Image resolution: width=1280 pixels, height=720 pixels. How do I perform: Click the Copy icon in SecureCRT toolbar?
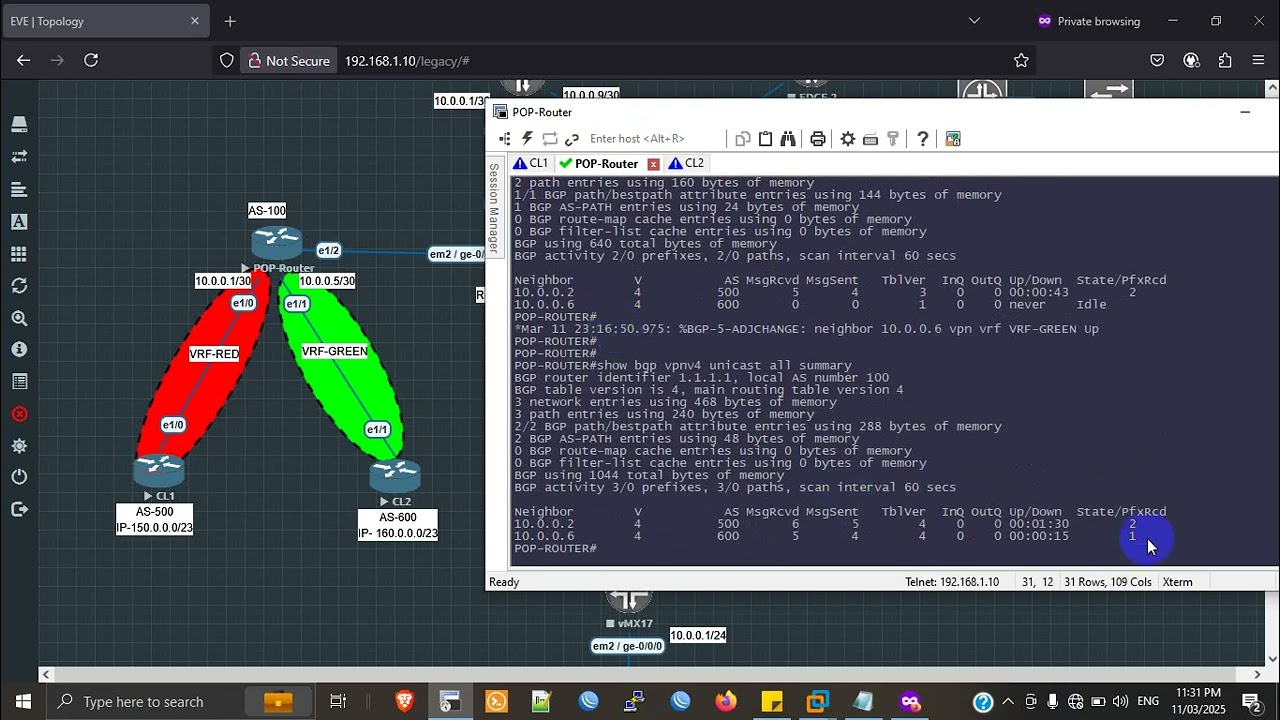pos(743,139)
